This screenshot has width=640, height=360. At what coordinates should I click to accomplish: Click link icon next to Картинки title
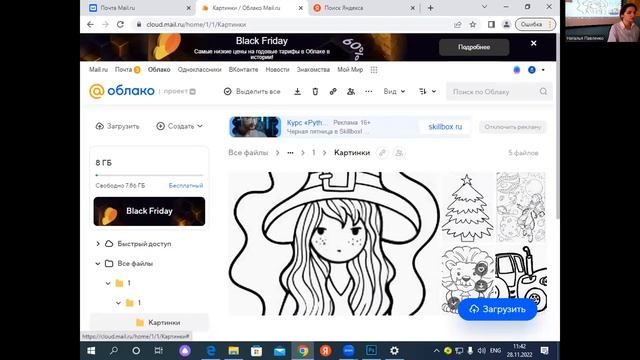[x=382, y=153]
